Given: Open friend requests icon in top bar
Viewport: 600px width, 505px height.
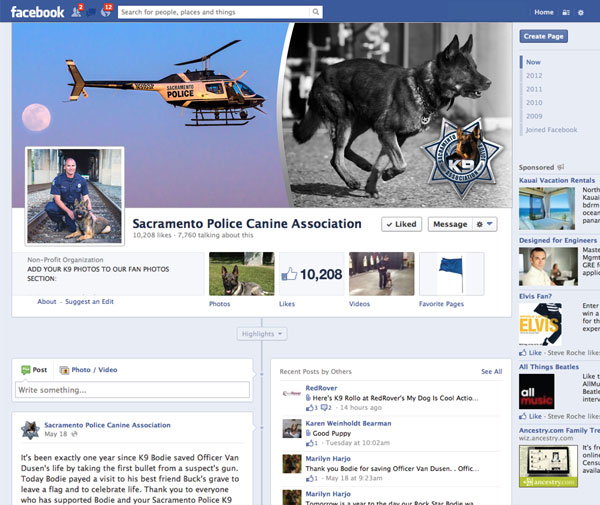Looking at the screenshot, I should pos(77,12).
